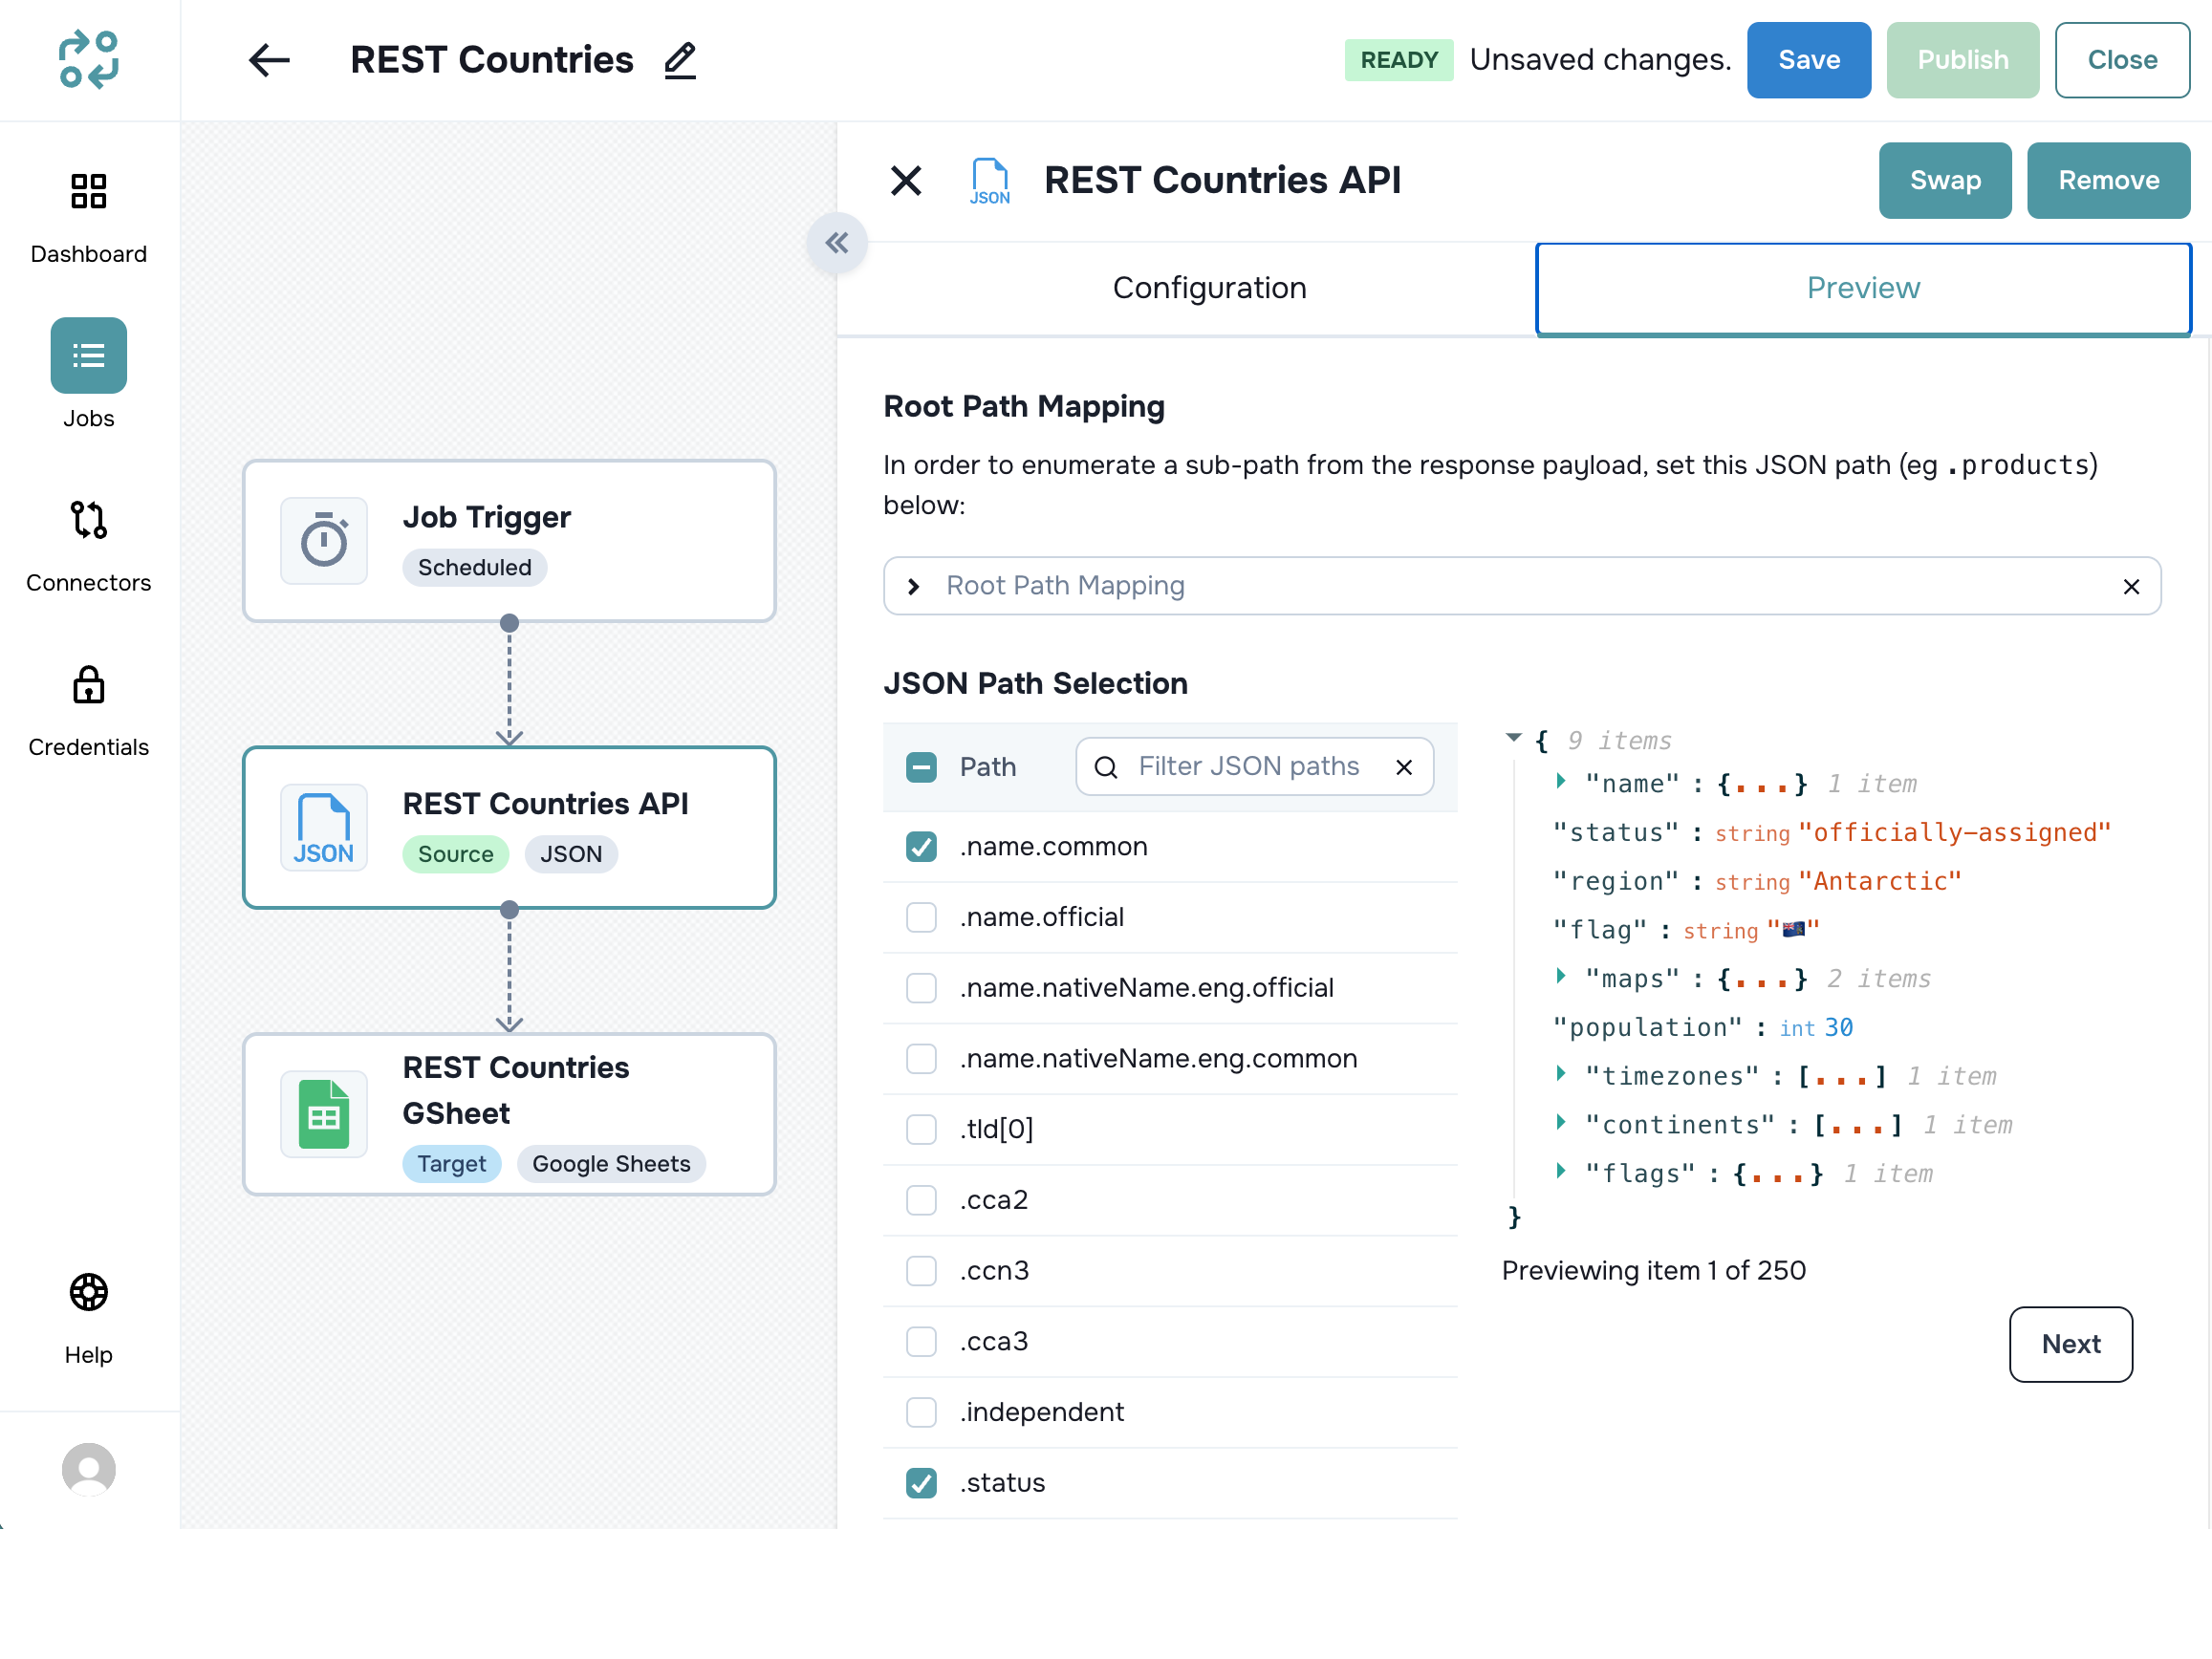Check the .independent path
Screen dimensions: 2212x1659
coord(921,1412)
